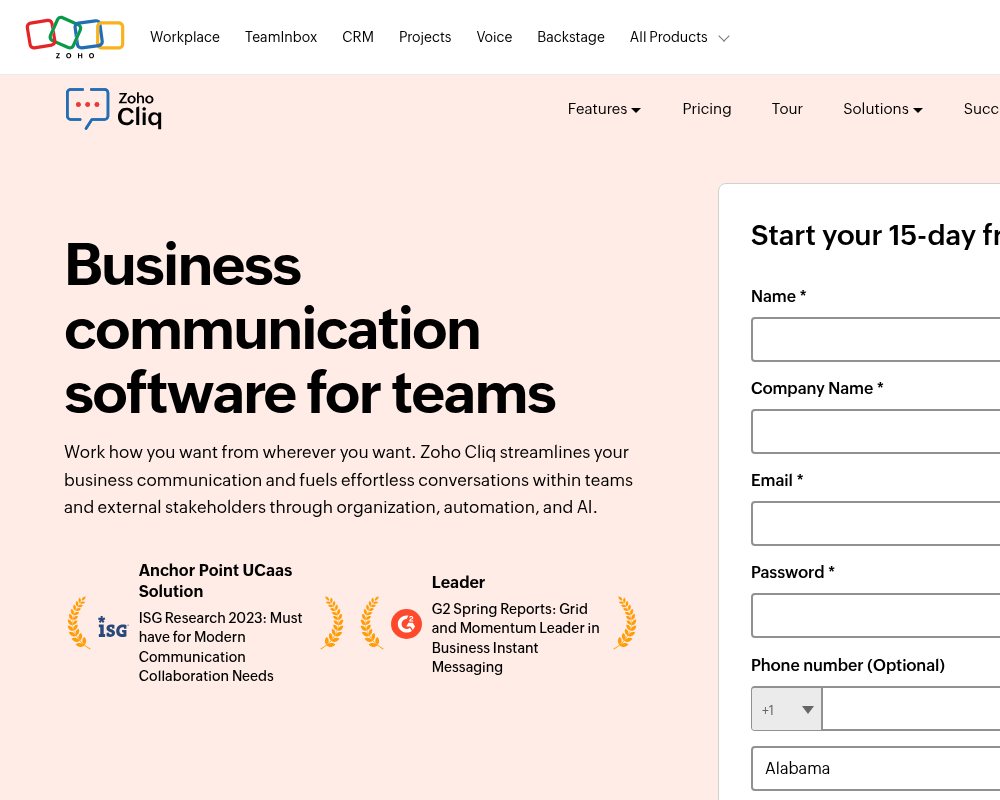Open Workplace in the top navigation
The width and height of the screenshot is (1000, 800).
point(185,37)
